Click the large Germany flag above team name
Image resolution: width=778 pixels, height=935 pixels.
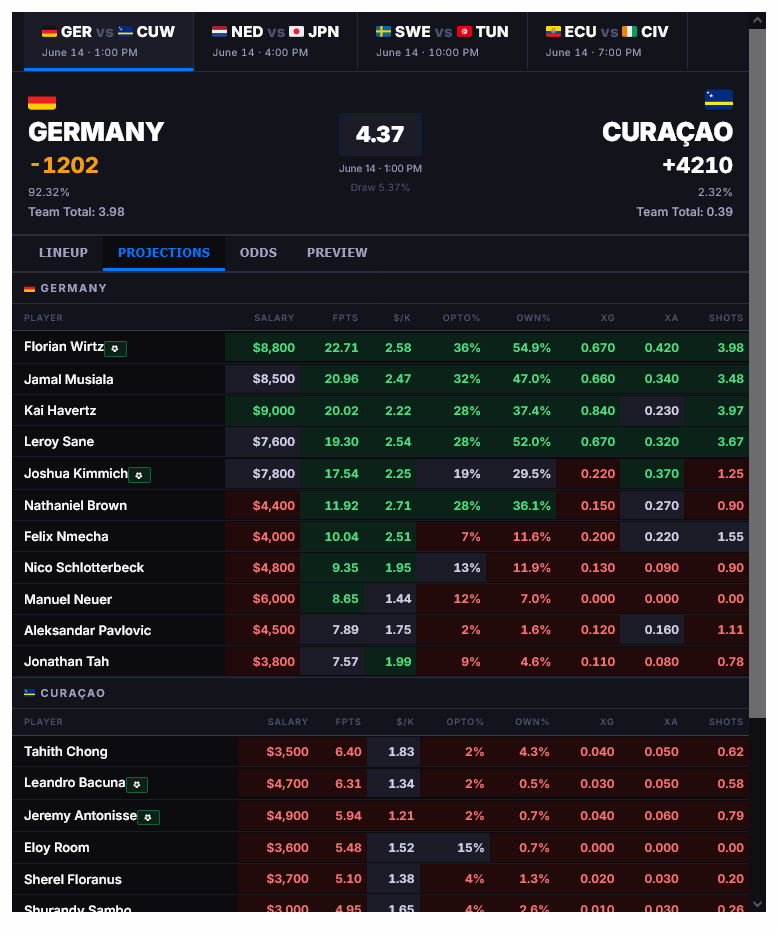(42, 103)
